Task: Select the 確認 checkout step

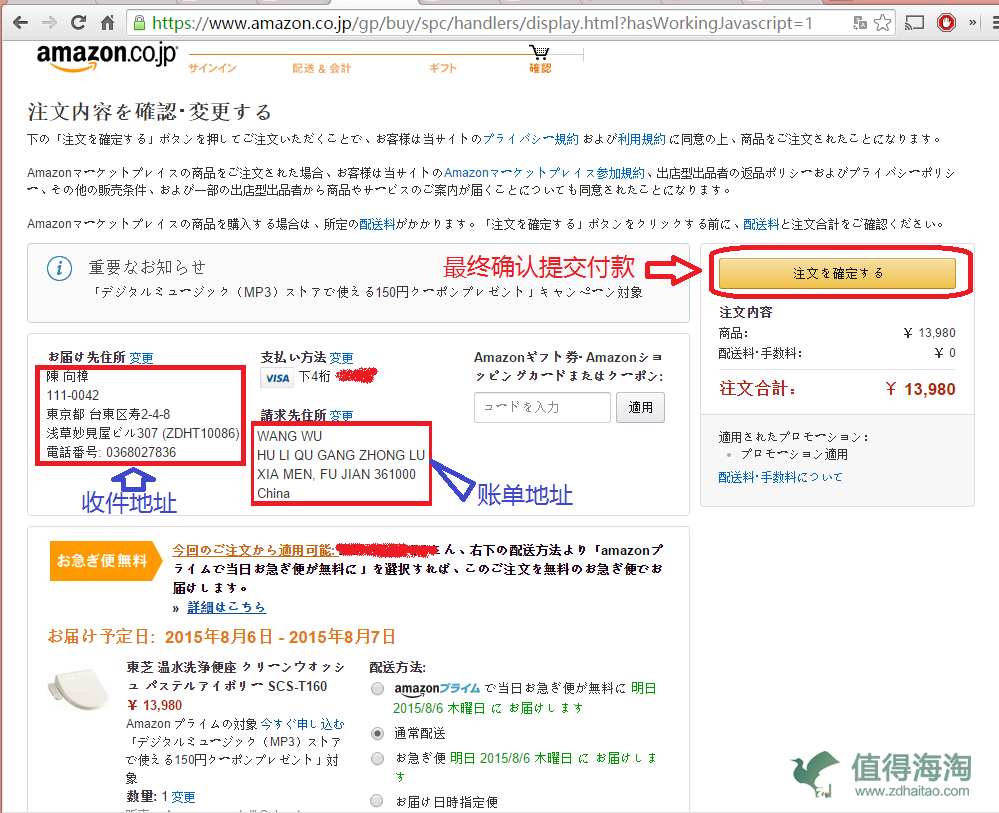Action: [x=540, y=68]
